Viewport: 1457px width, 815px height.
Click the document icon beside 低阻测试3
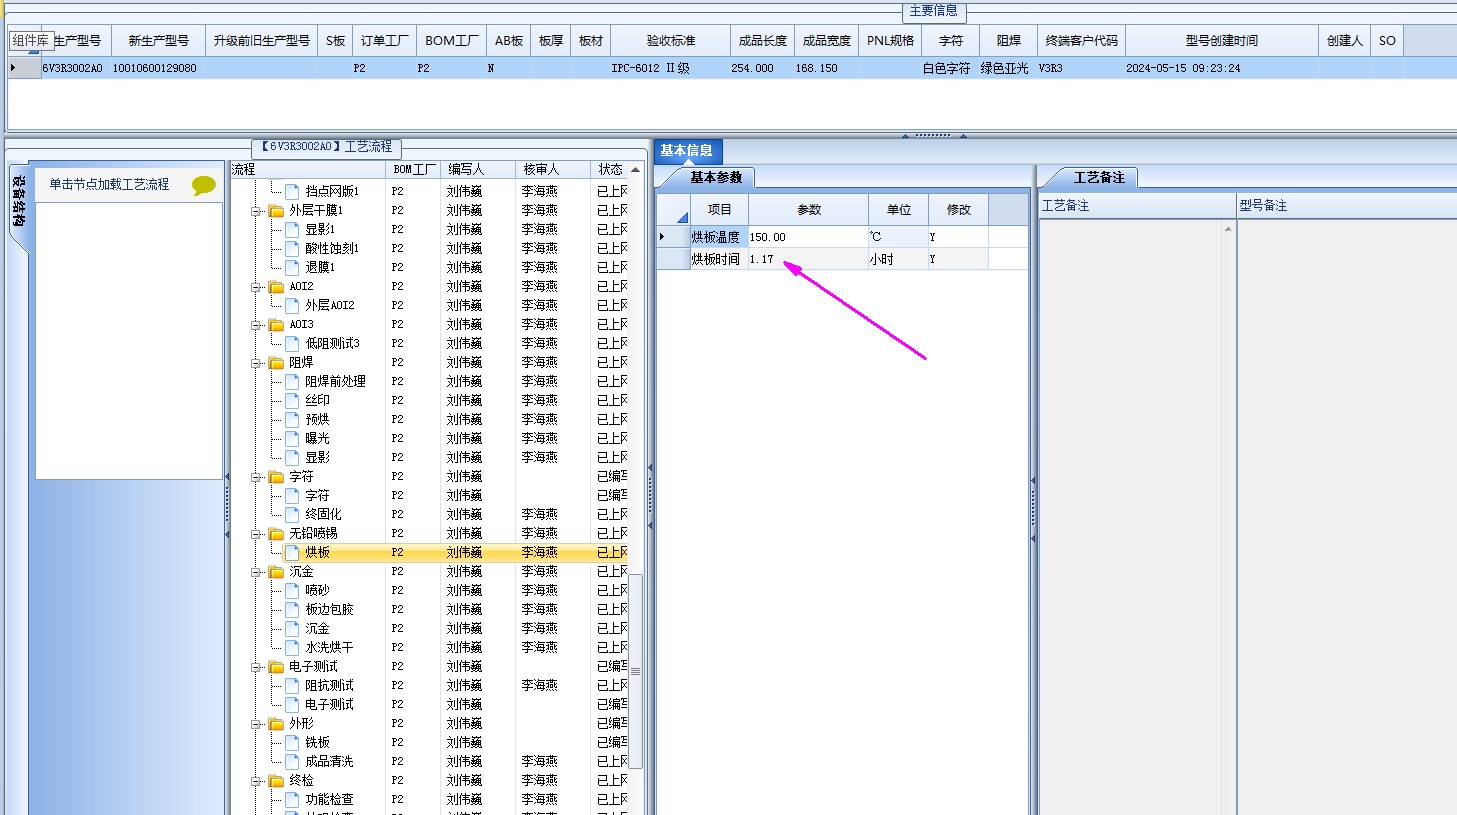click(x=292, y=343)
